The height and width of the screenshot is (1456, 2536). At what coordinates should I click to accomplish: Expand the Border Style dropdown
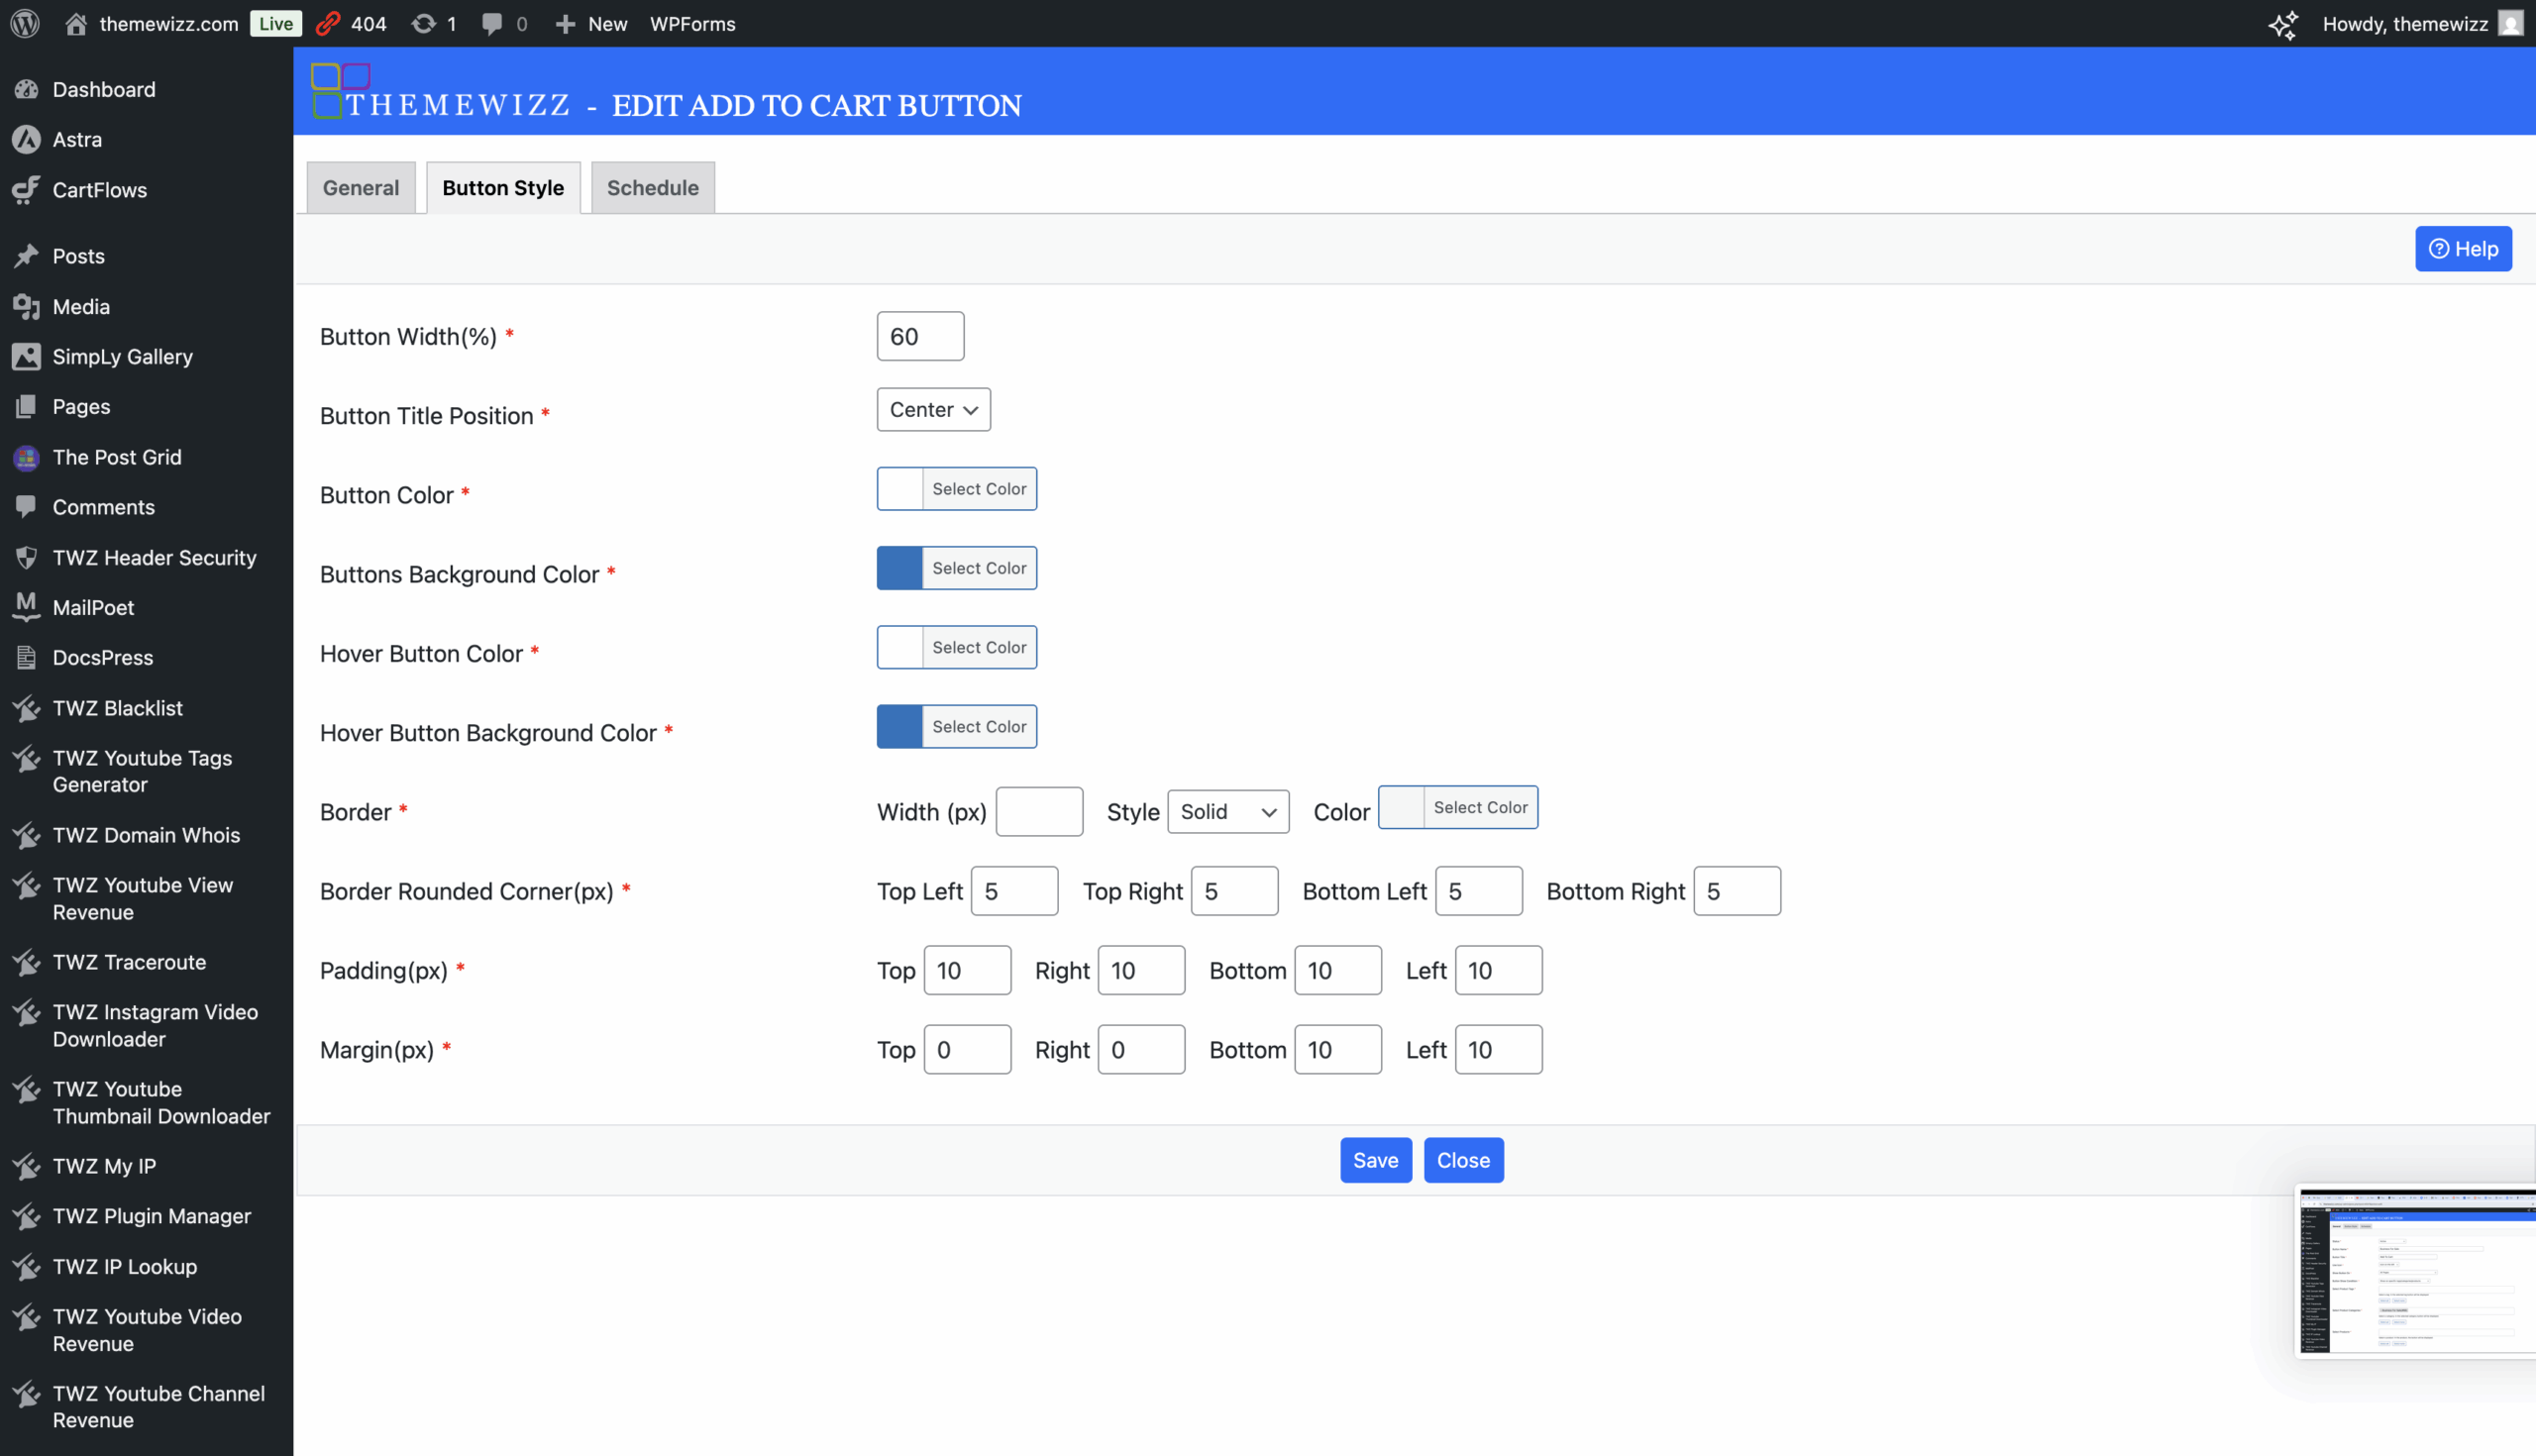click(1227, 812)
